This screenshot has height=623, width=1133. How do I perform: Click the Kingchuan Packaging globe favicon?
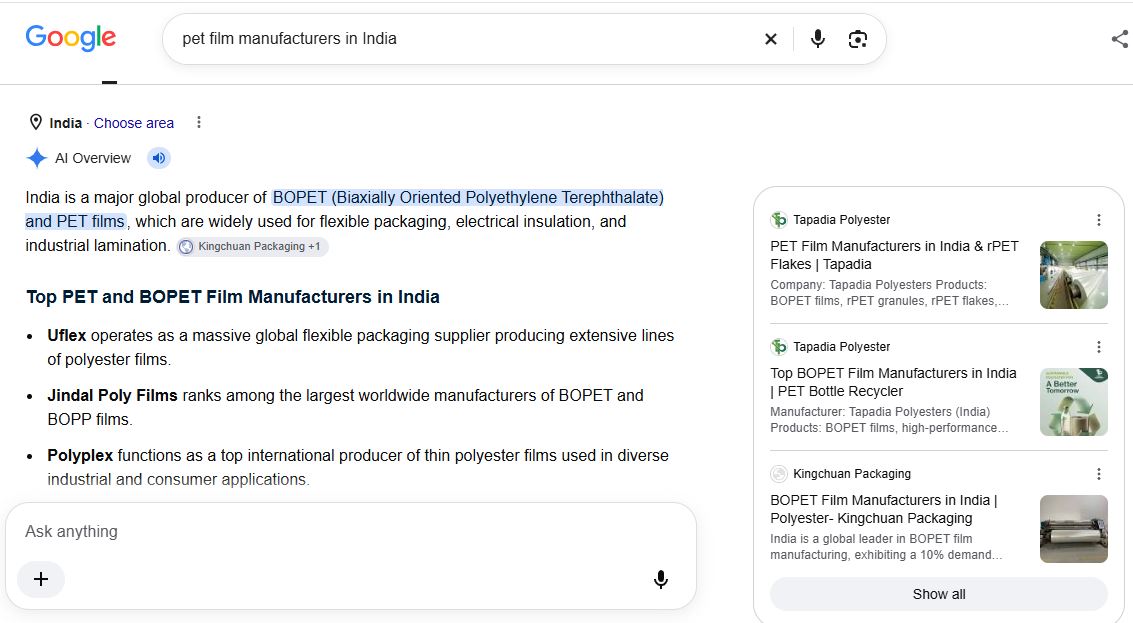(x=779, y=474)
